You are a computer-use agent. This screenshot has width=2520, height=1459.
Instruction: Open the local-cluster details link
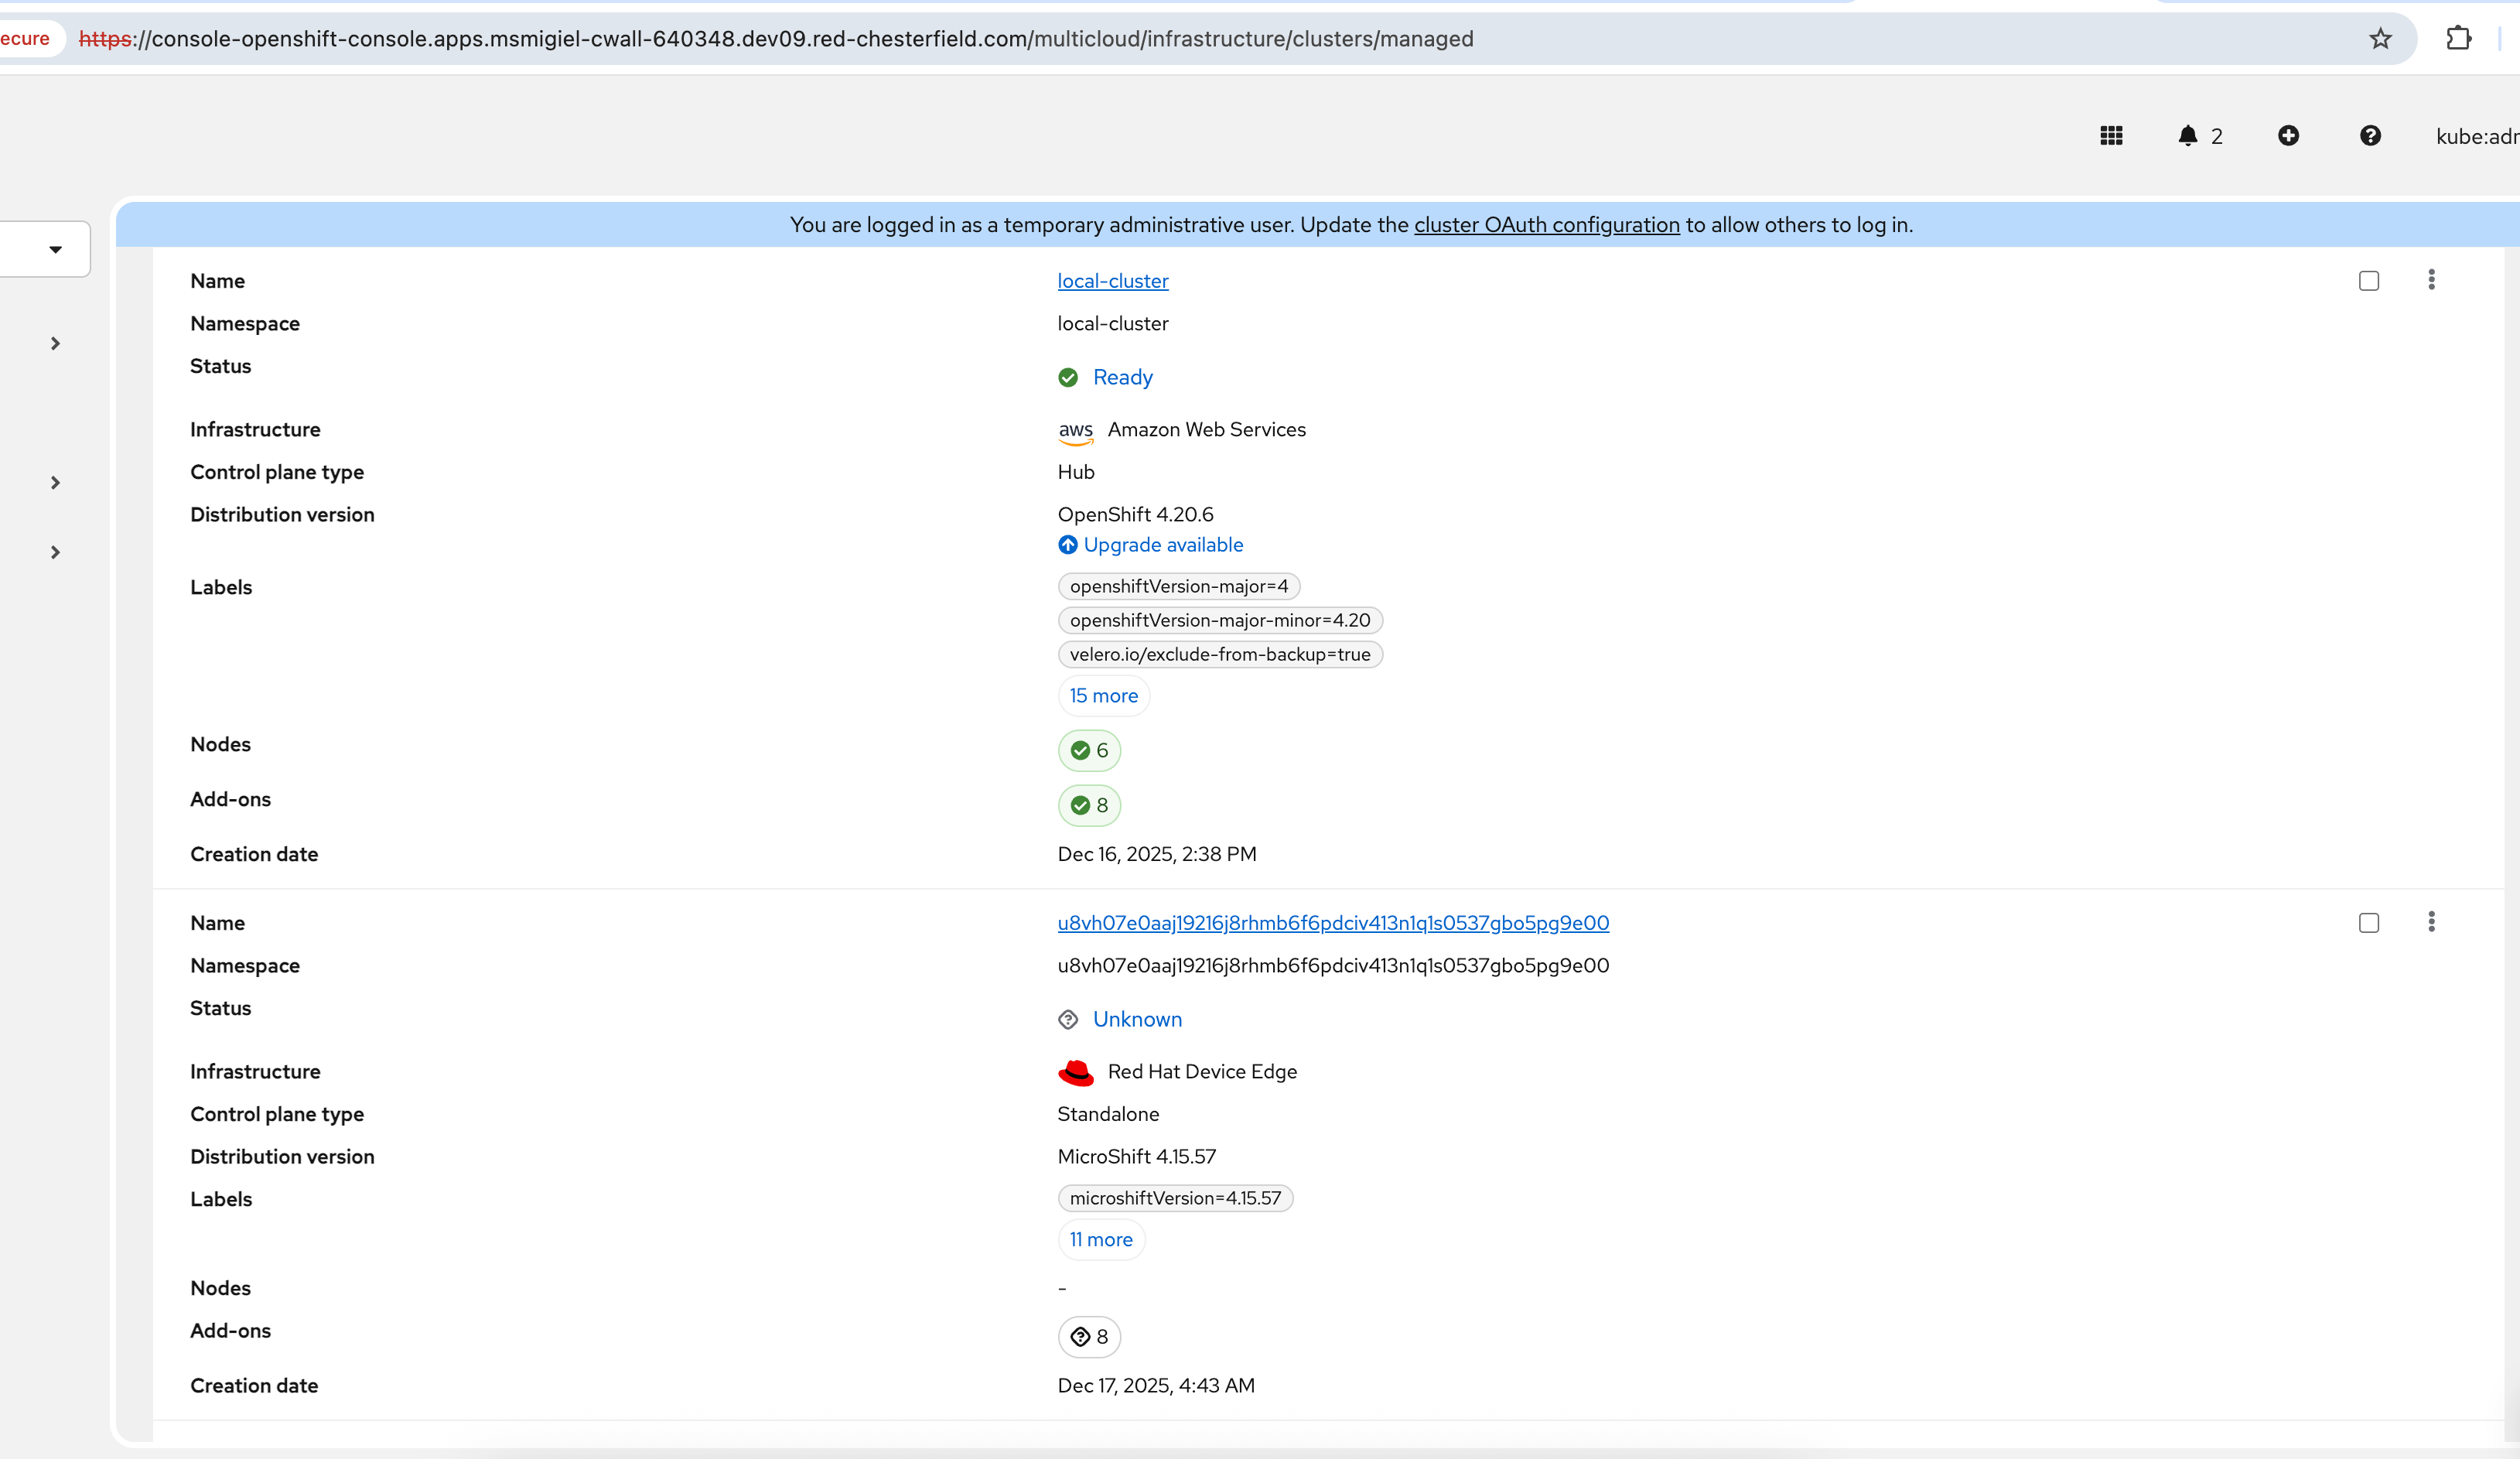tap(1112, 281)
